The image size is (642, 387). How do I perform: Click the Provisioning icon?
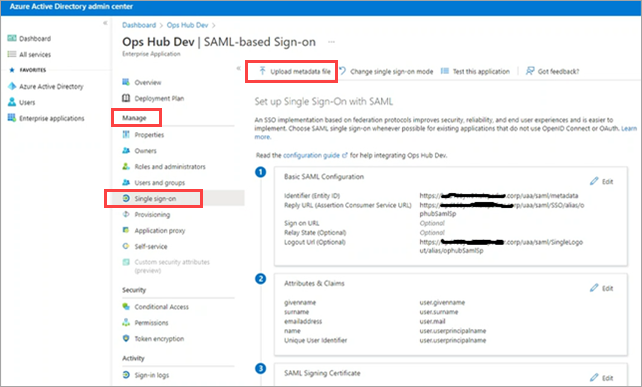(x=126, y=214)
